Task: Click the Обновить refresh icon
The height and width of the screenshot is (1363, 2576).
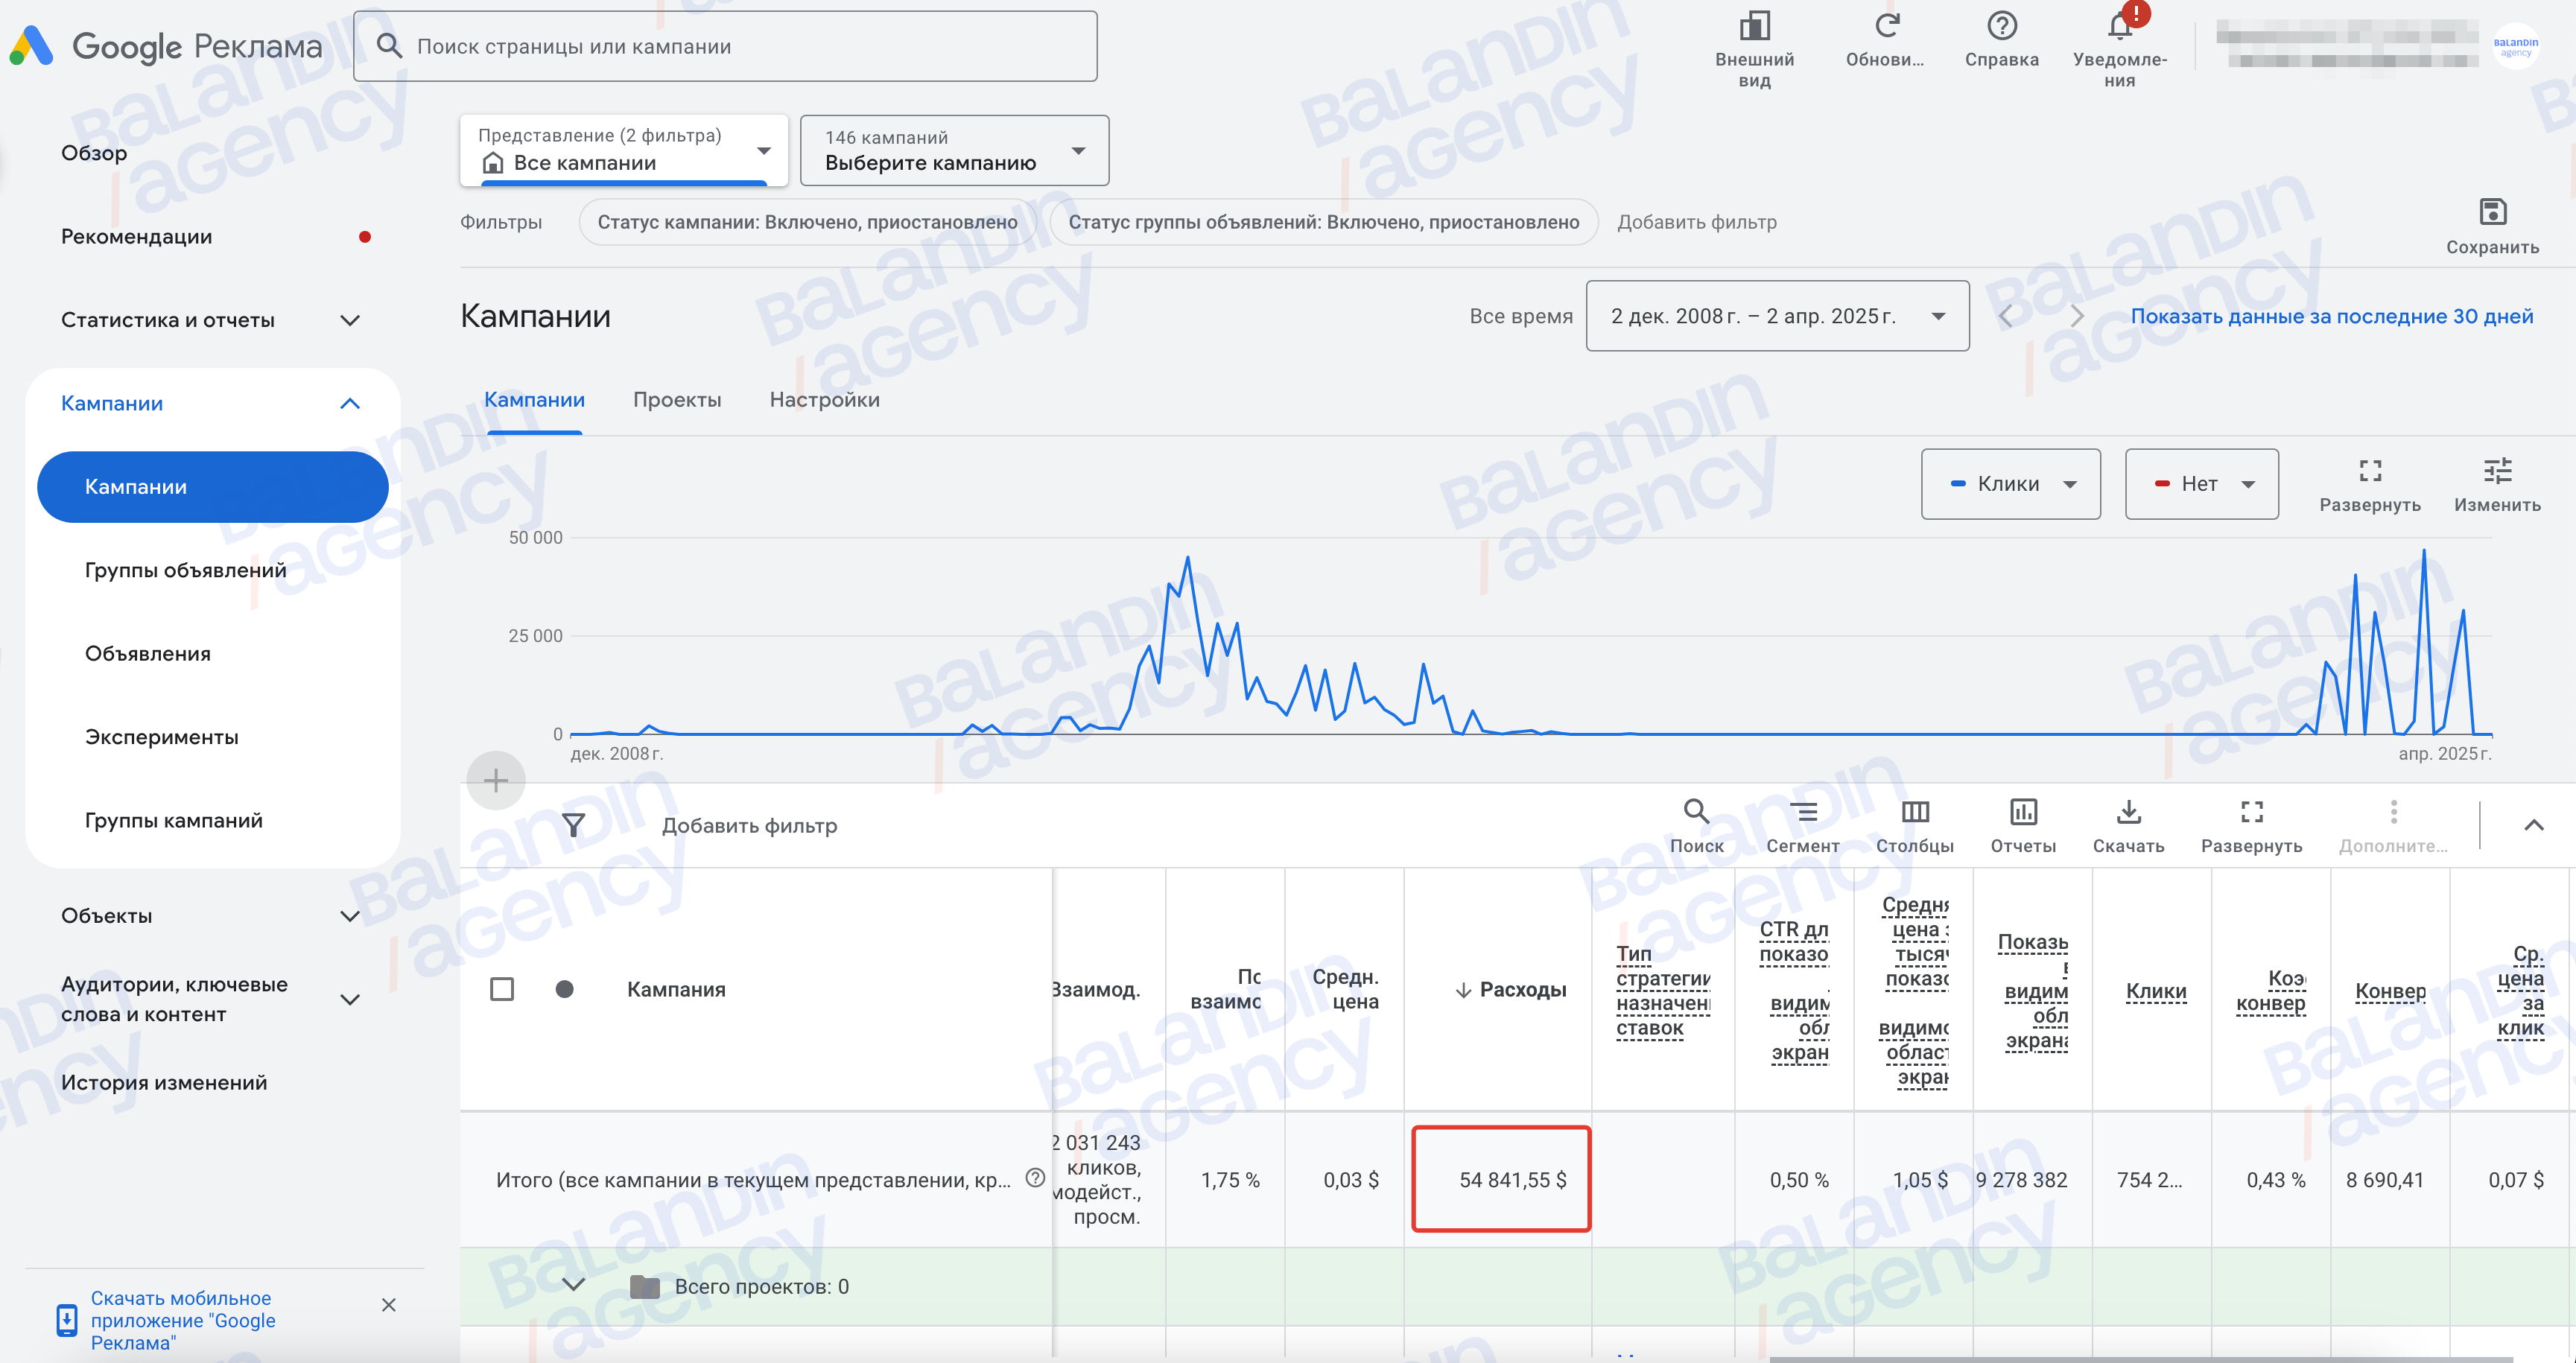Action: [x=1886, y=26]
